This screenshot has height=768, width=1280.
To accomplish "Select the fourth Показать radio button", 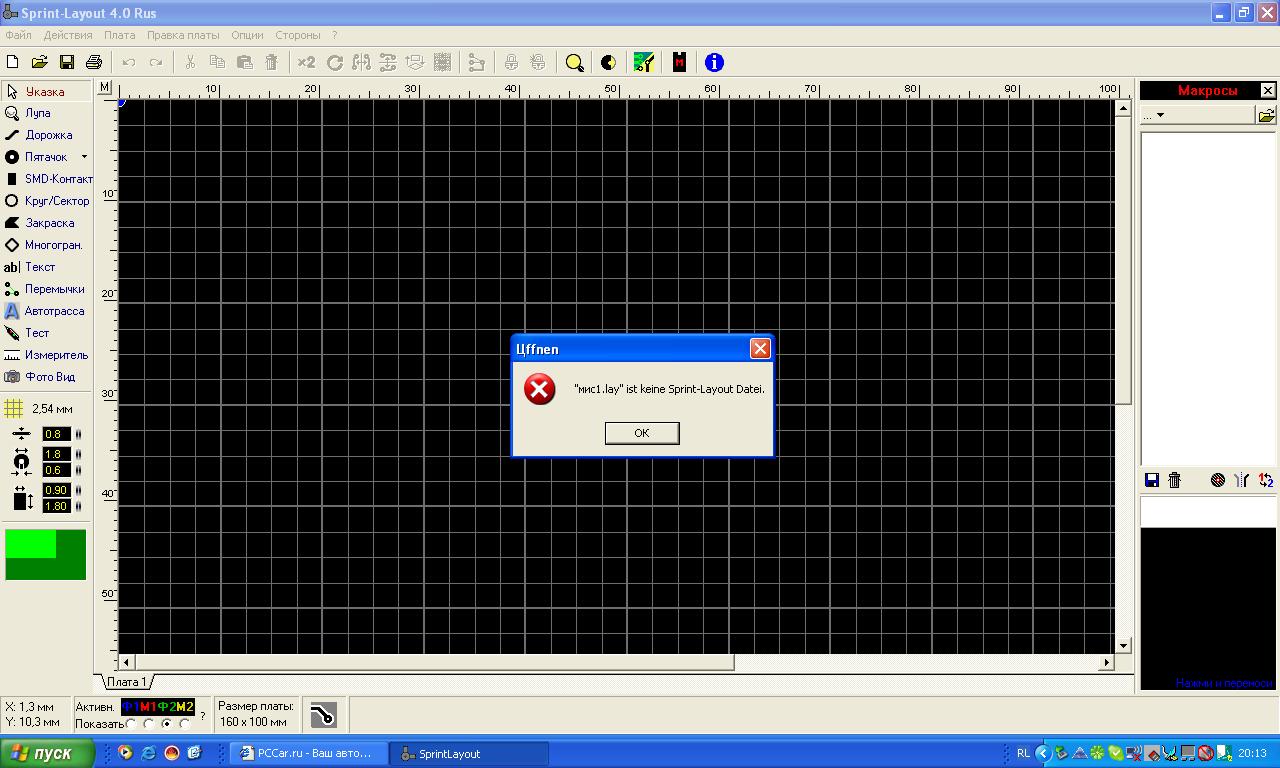I will [x=185, y=724].
